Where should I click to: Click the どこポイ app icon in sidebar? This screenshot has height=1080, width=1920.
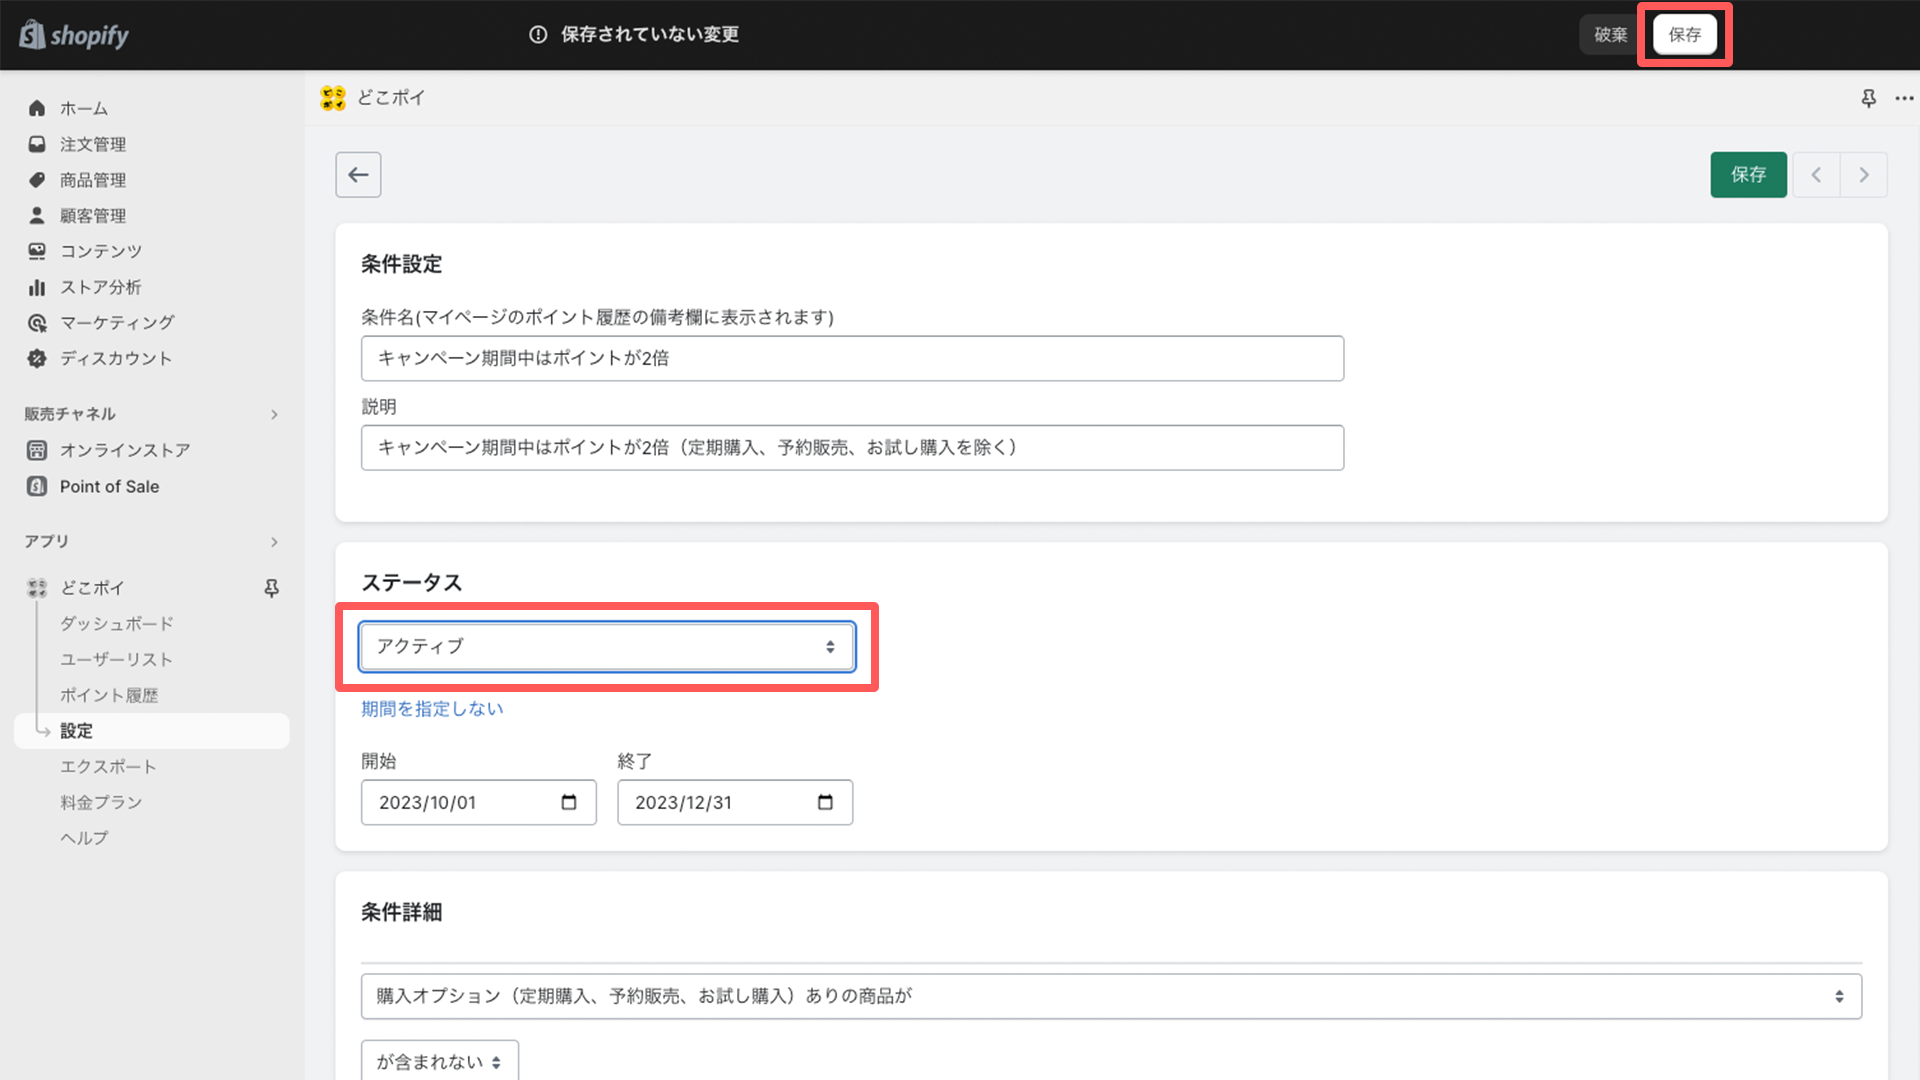(37, 588)
